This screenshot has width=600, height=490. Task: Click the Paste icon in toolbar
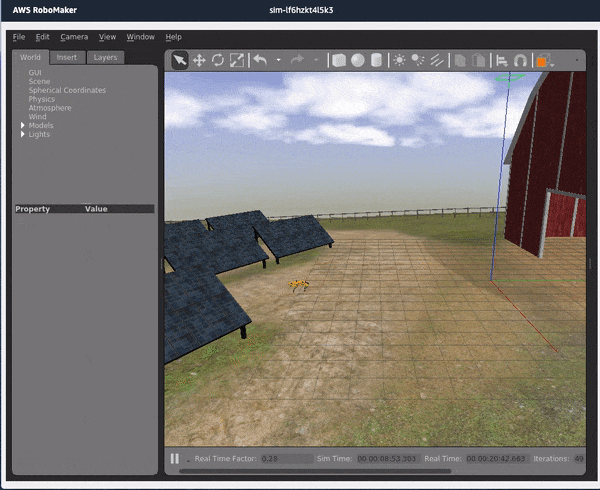[478, 60]
